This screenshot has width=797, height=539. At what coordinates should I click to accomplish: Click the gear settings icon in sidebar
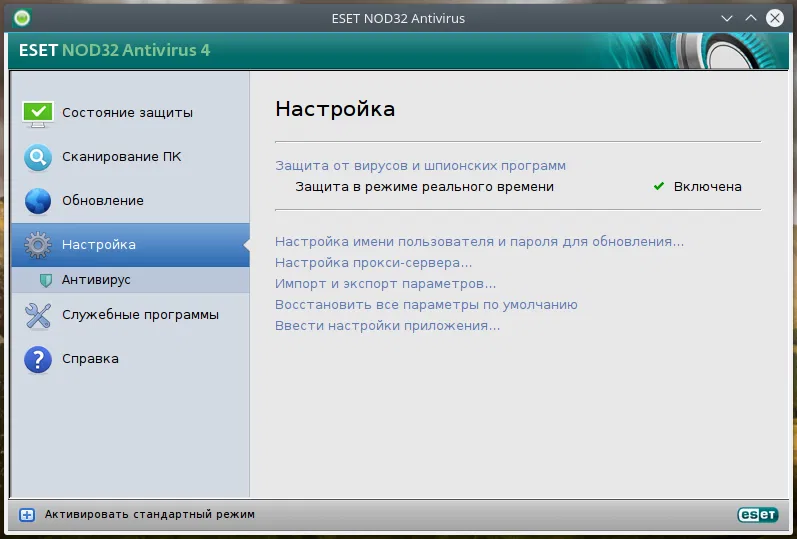38,245
